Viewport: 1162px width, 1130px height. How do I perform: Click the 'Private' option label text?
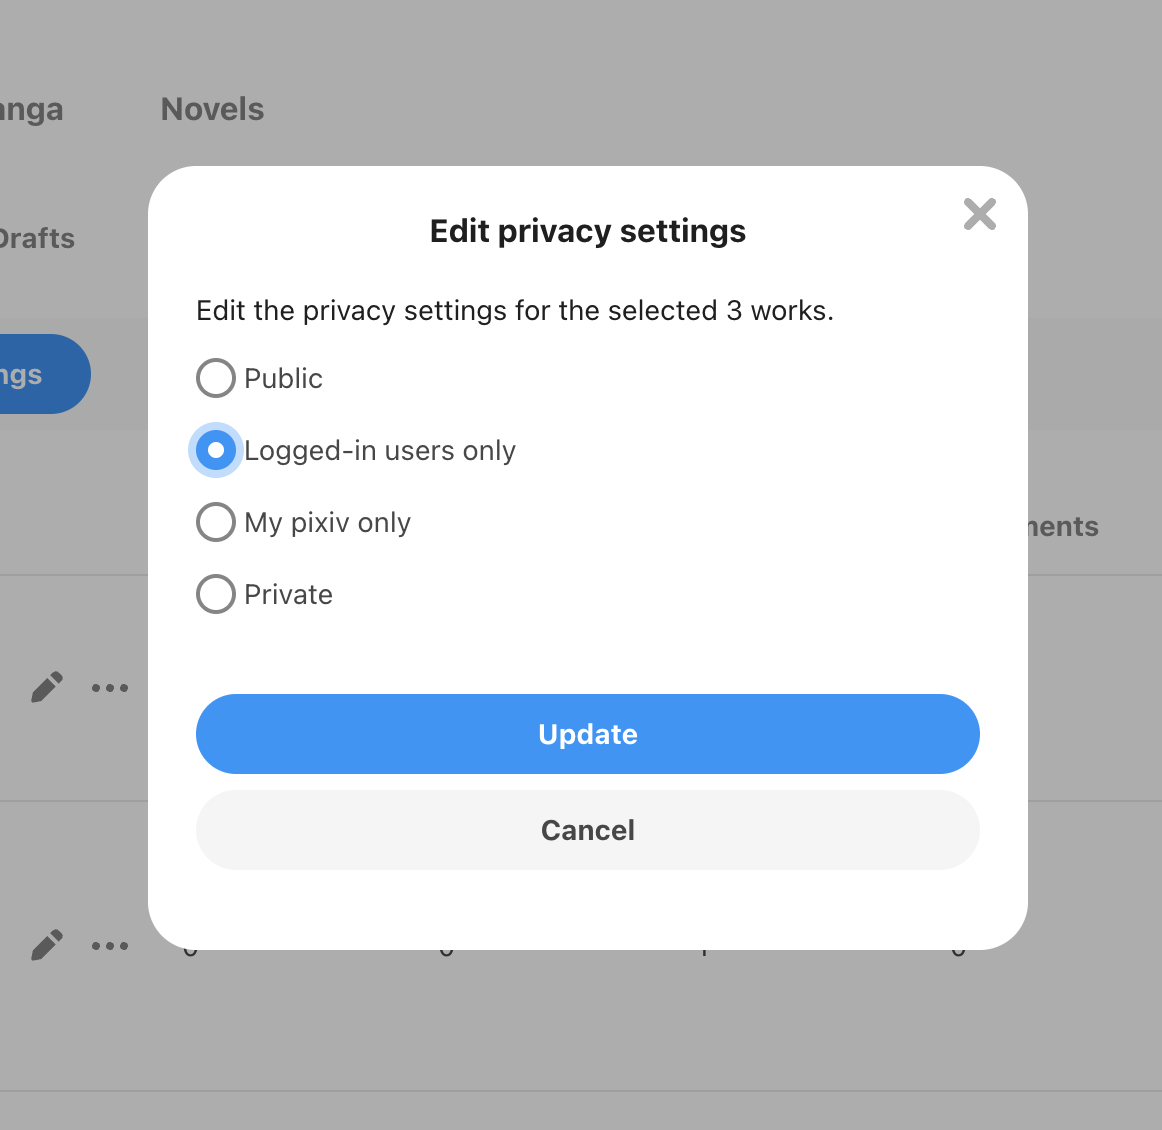point(288,594)
